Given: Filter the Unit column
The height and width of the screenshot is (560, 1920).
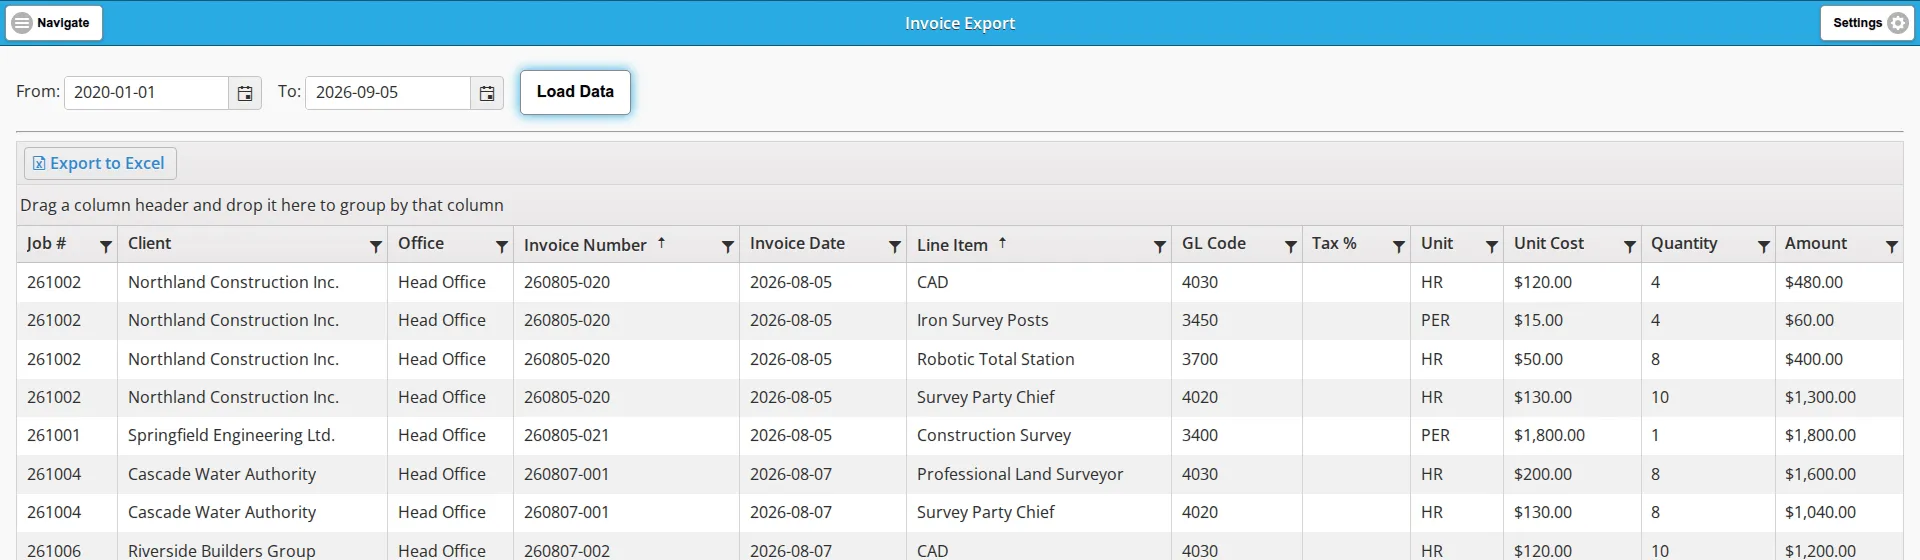Looking at the screenshot, I should point(1492,246).
